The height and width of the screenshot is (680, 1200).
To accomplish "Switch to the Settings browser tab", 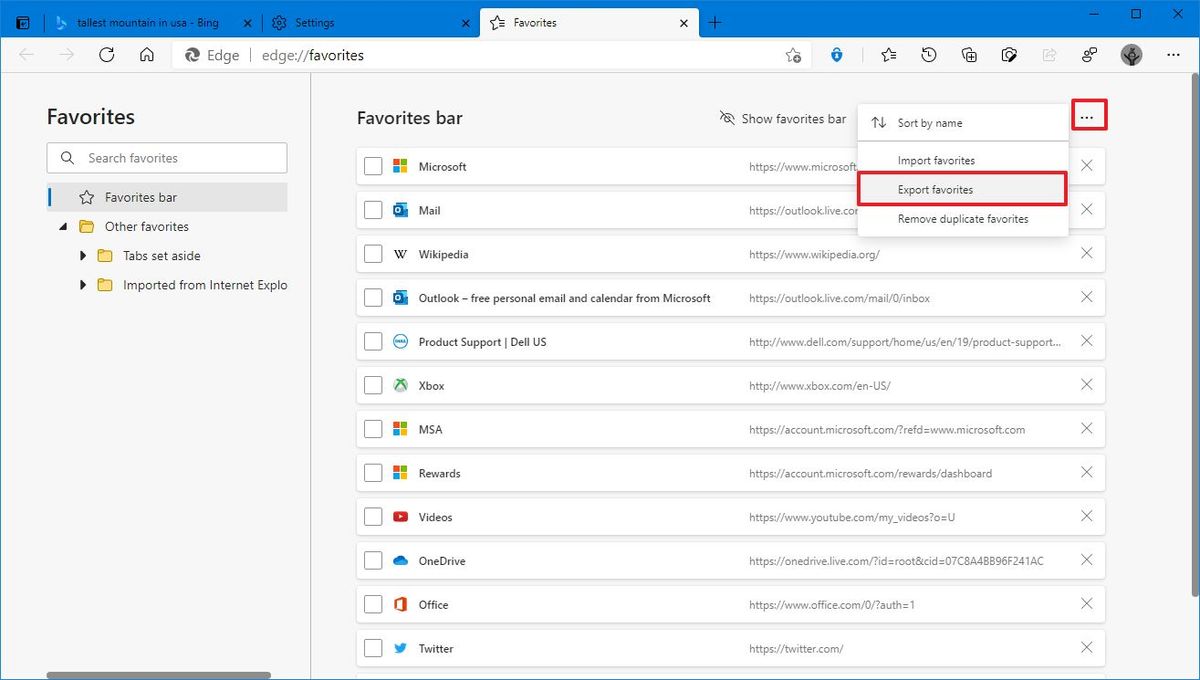I will (x=330, y=22).
